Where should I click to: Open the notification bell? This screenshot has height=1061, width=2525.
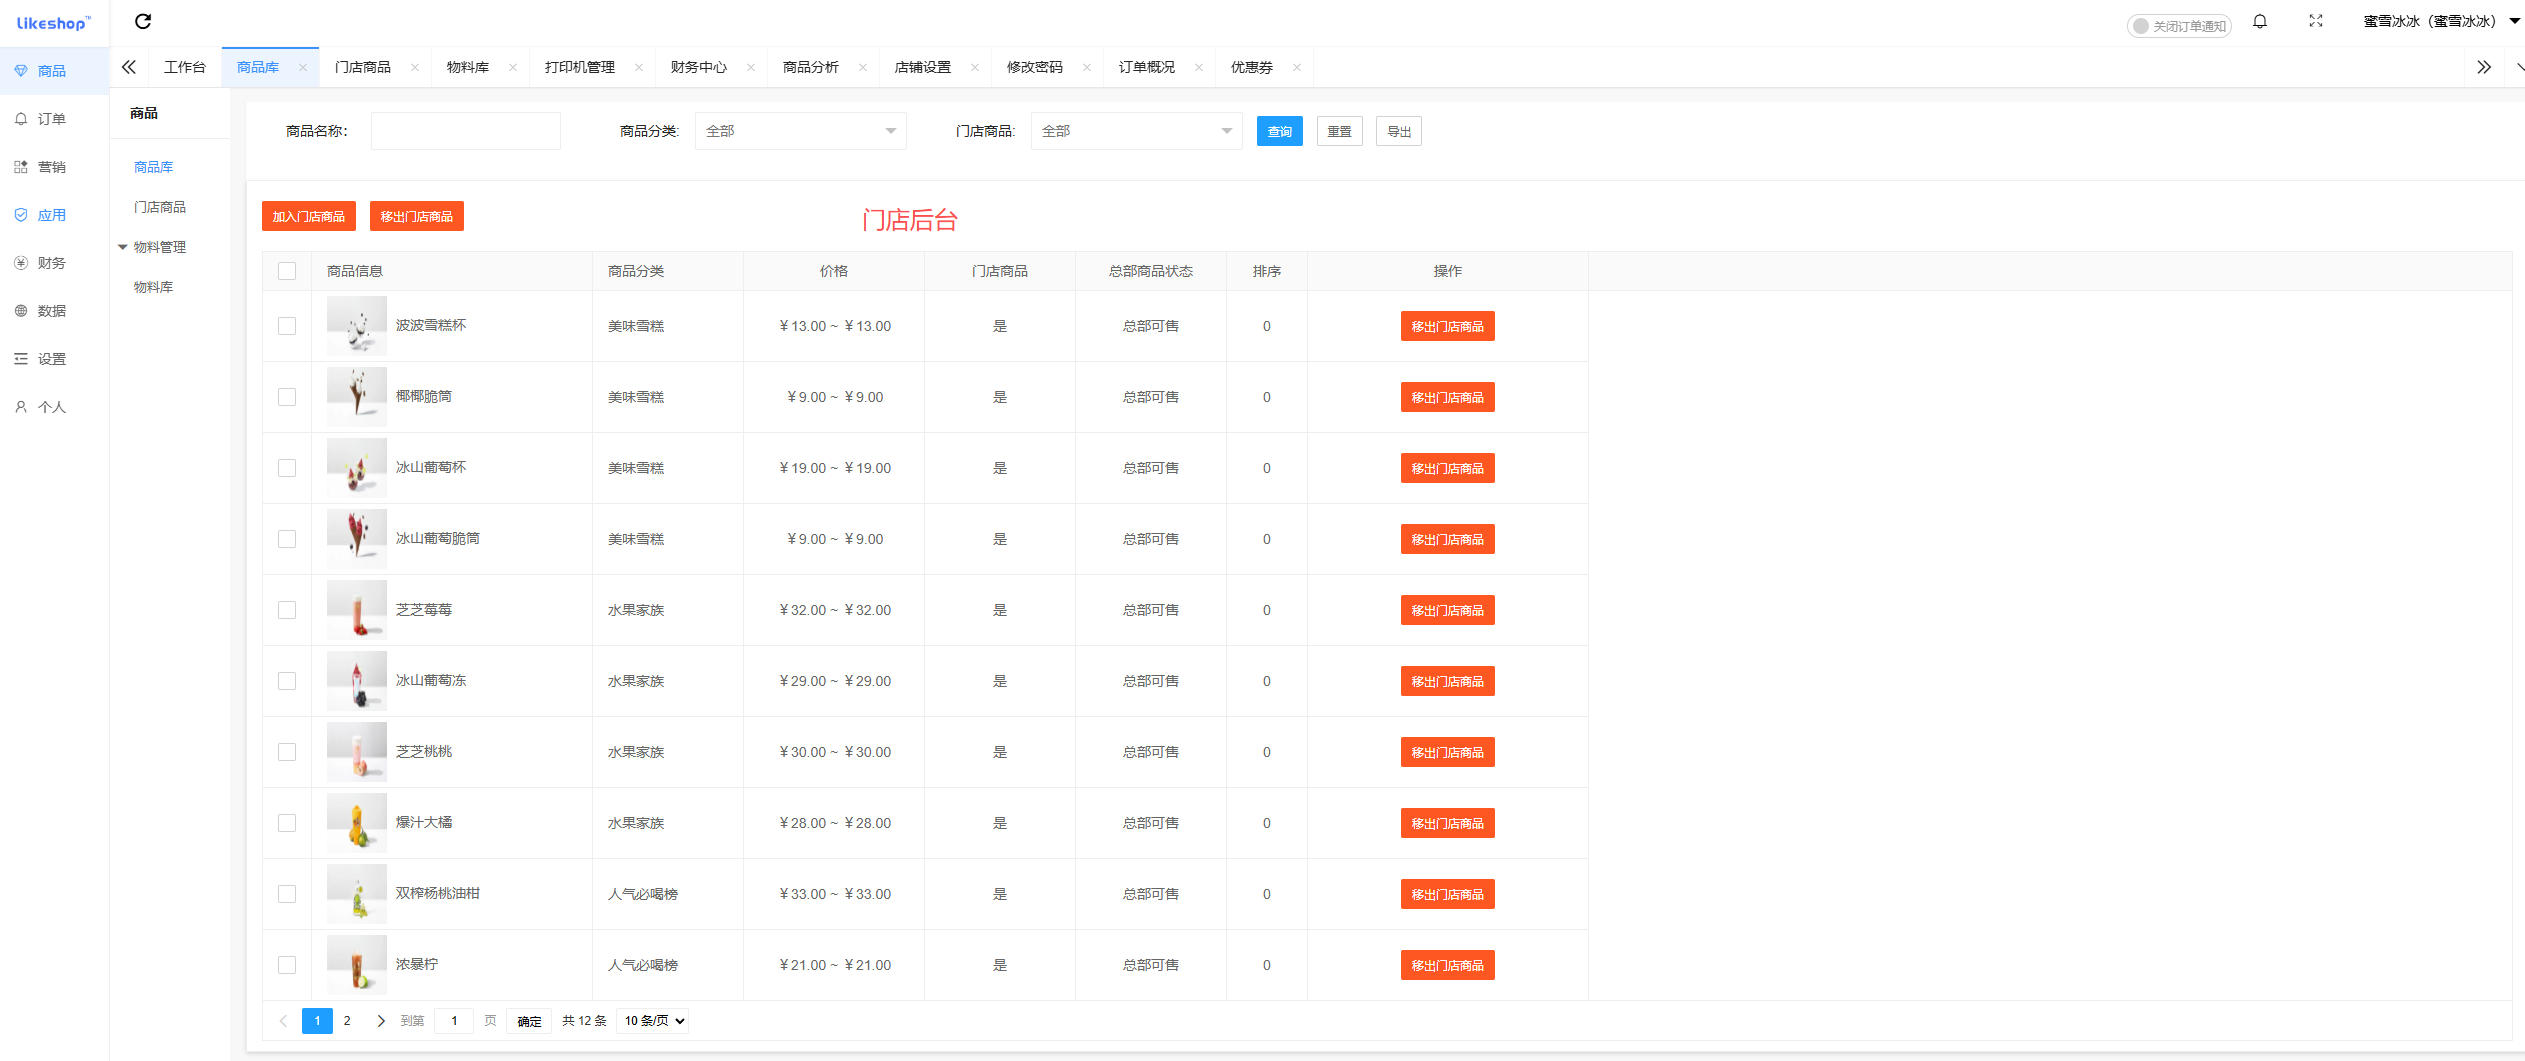point(2259,21)
